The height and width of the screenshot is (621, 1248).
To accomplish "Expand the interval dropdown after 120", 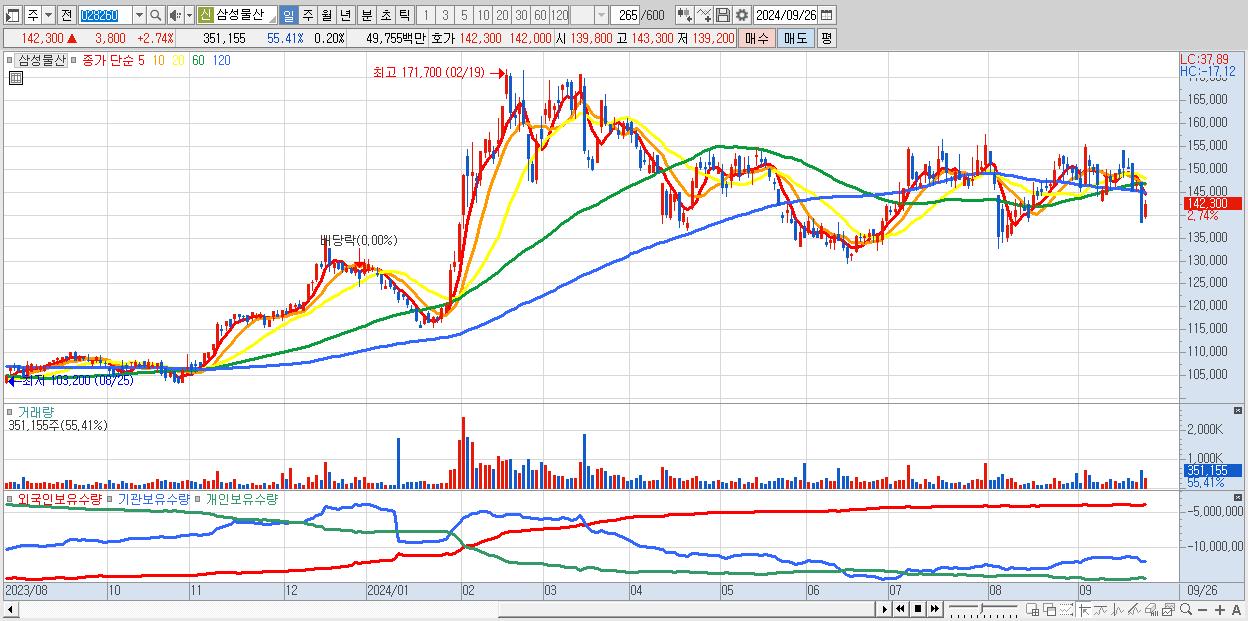I will coord(601,15).
